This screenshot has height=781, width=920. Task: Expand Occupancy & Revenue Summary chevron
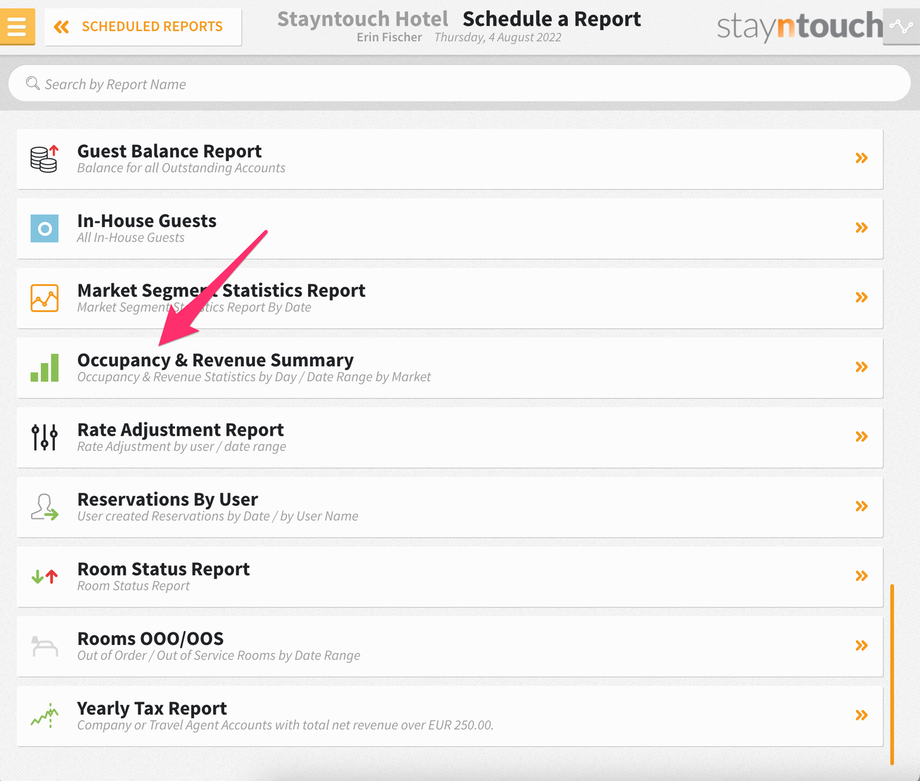[861, 367]
